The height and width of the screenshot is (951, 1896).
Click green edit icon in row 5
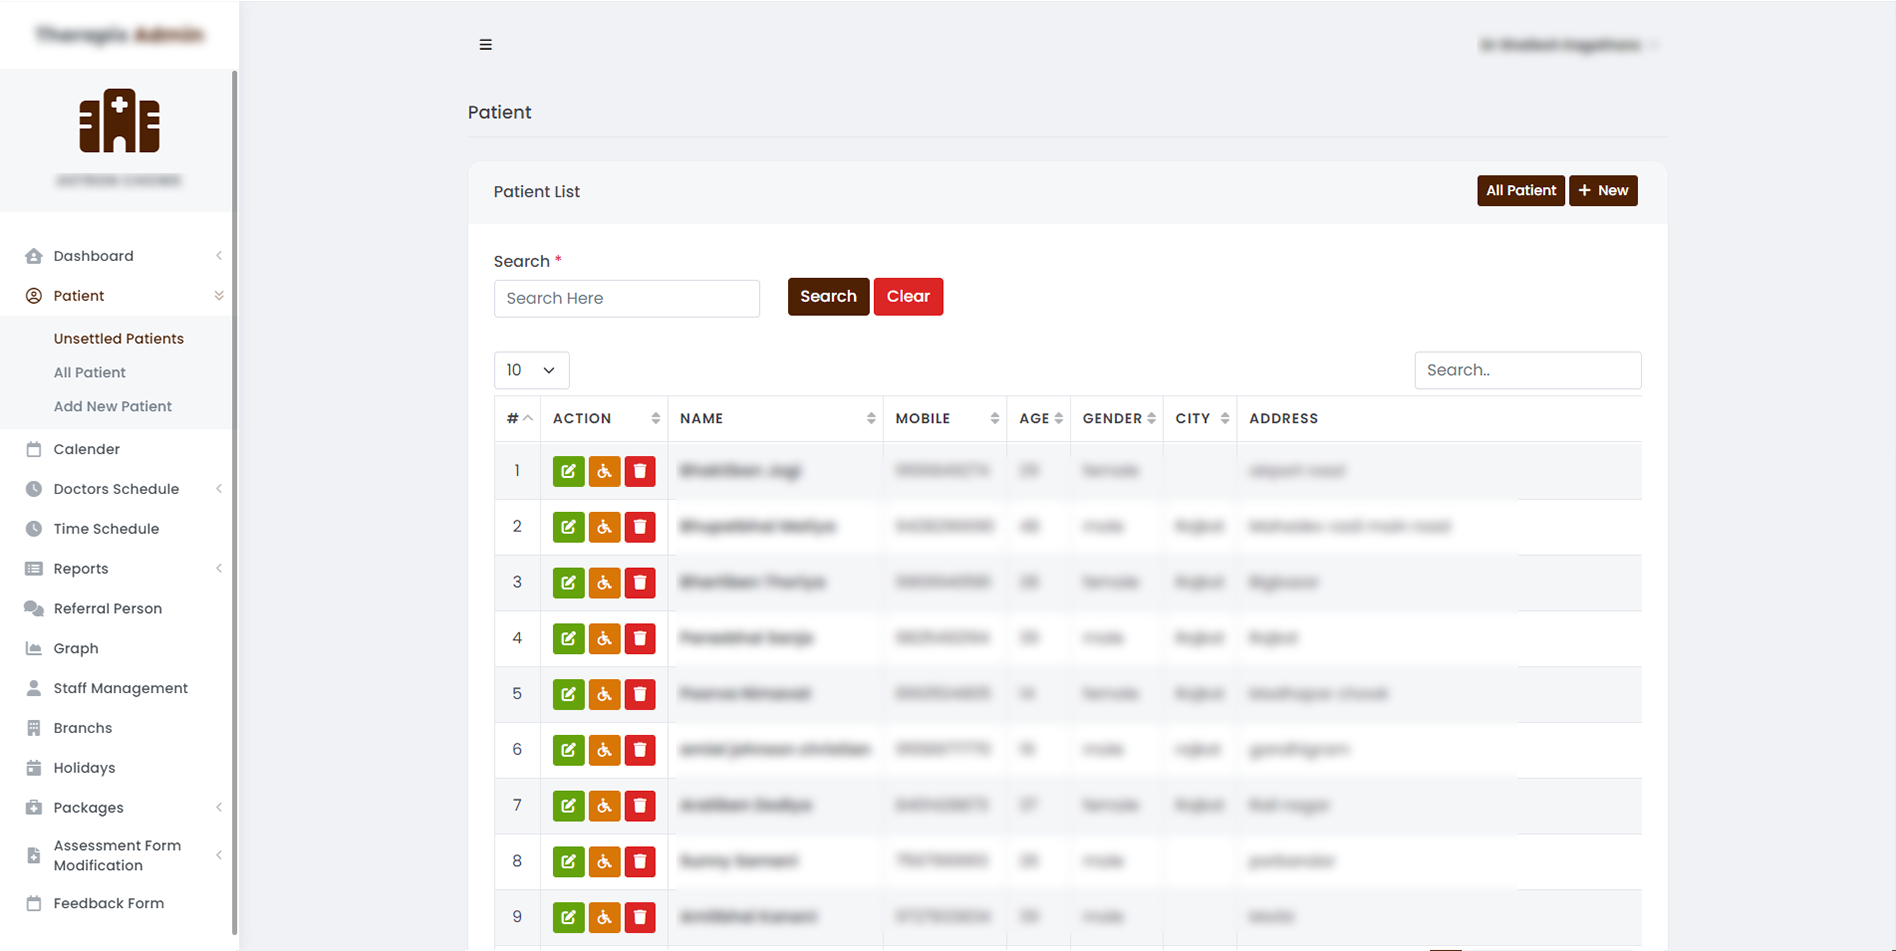(568, 694)
